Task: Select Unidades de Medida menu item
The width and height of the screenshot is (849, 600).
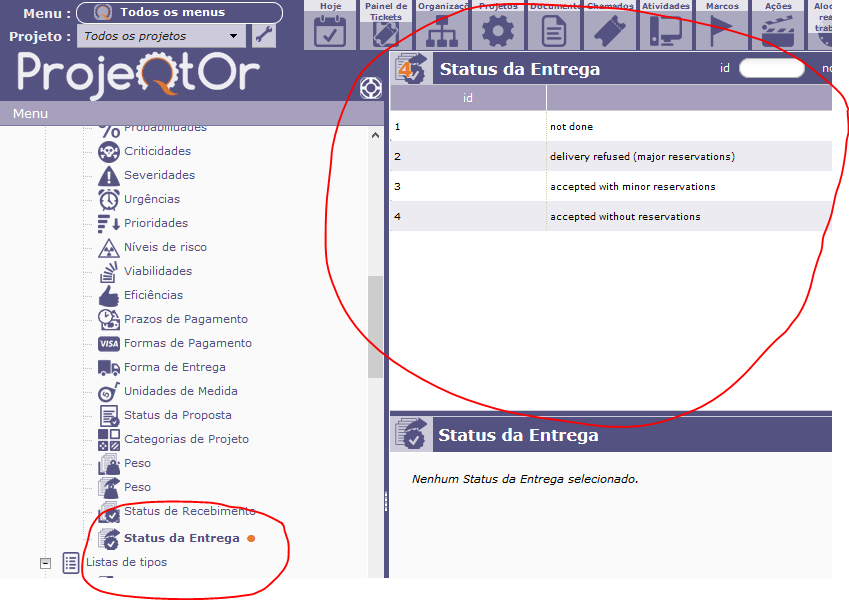Action: pyautogui.click(x=180, y=391)
